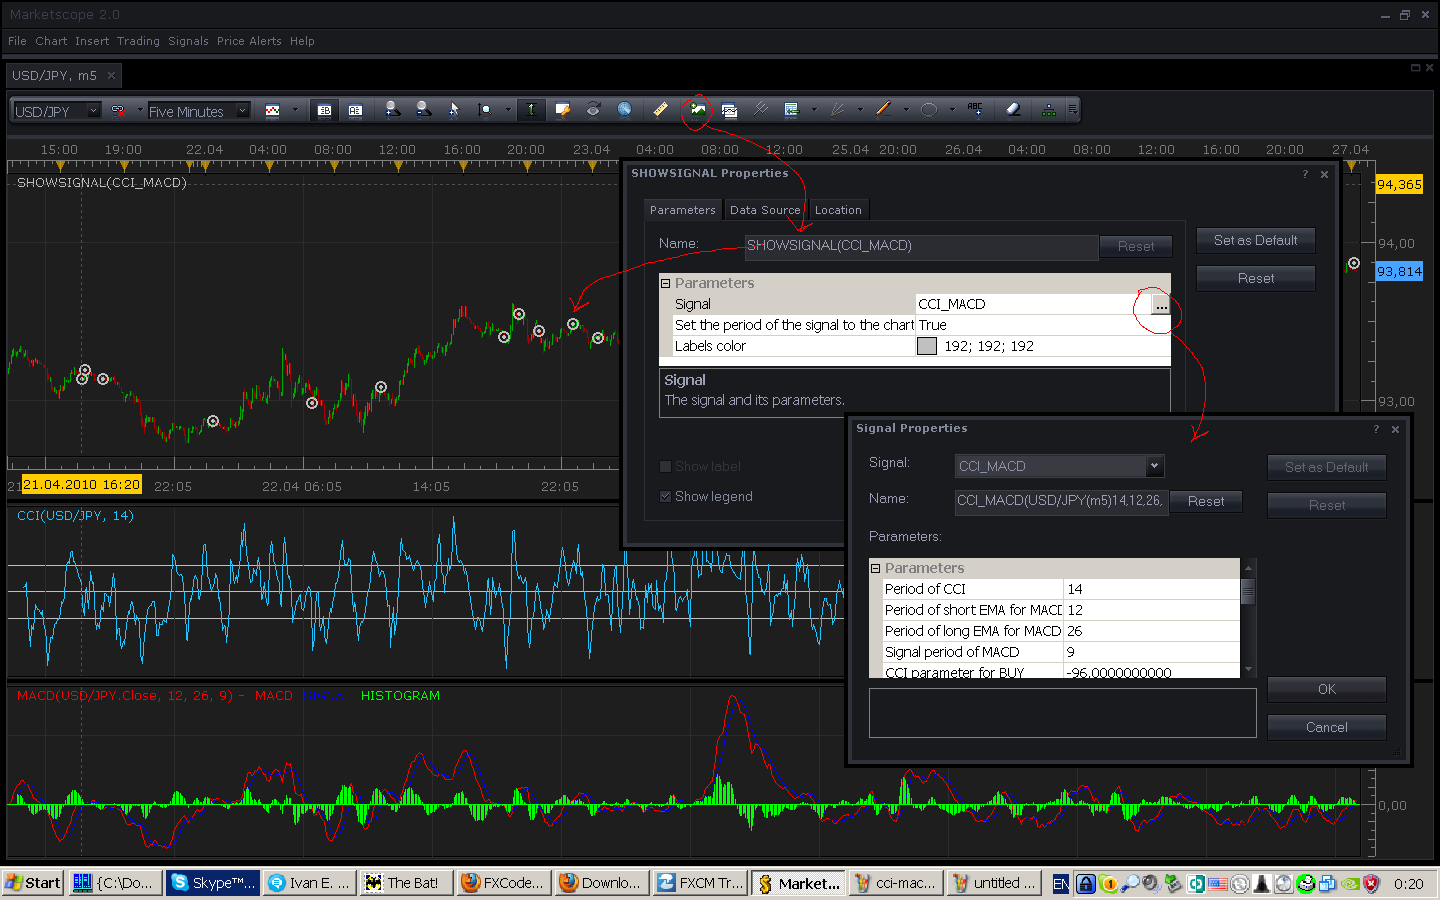Click the data table icon in toolbar
This screenshot has height=900, width=1440.
pyautogui.click(x=791, y=110)
